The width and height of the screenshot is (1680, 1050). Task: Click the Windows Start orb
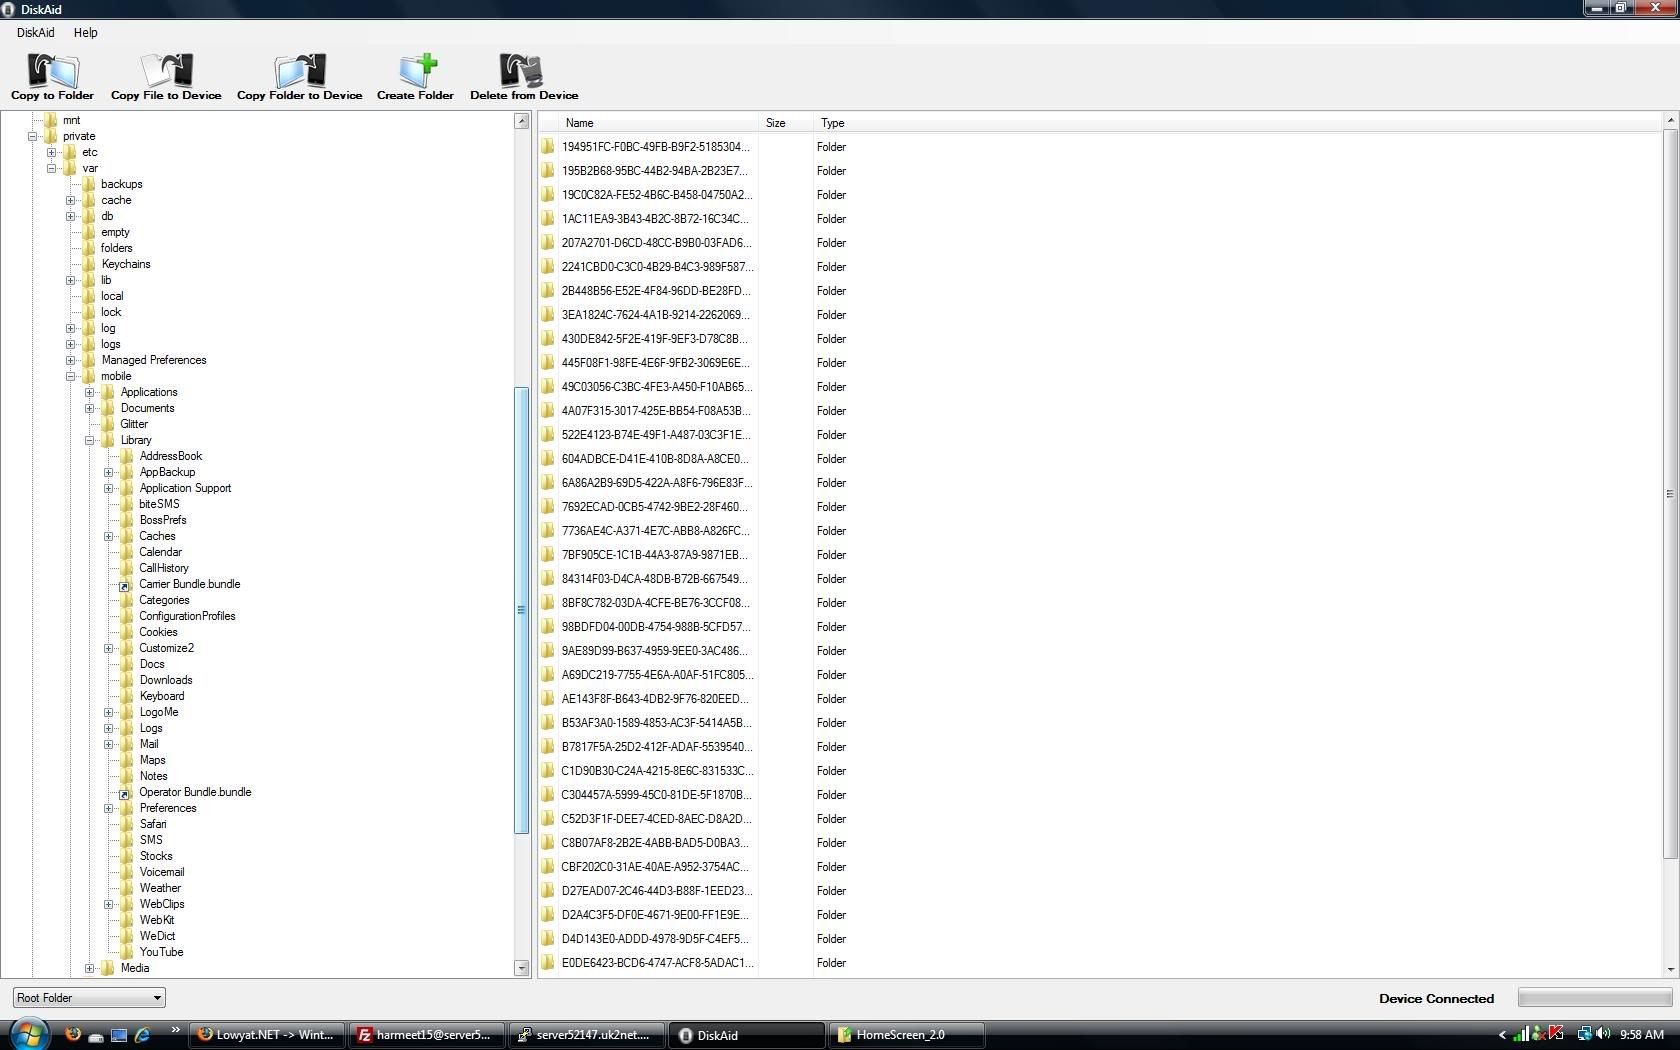28,1034
